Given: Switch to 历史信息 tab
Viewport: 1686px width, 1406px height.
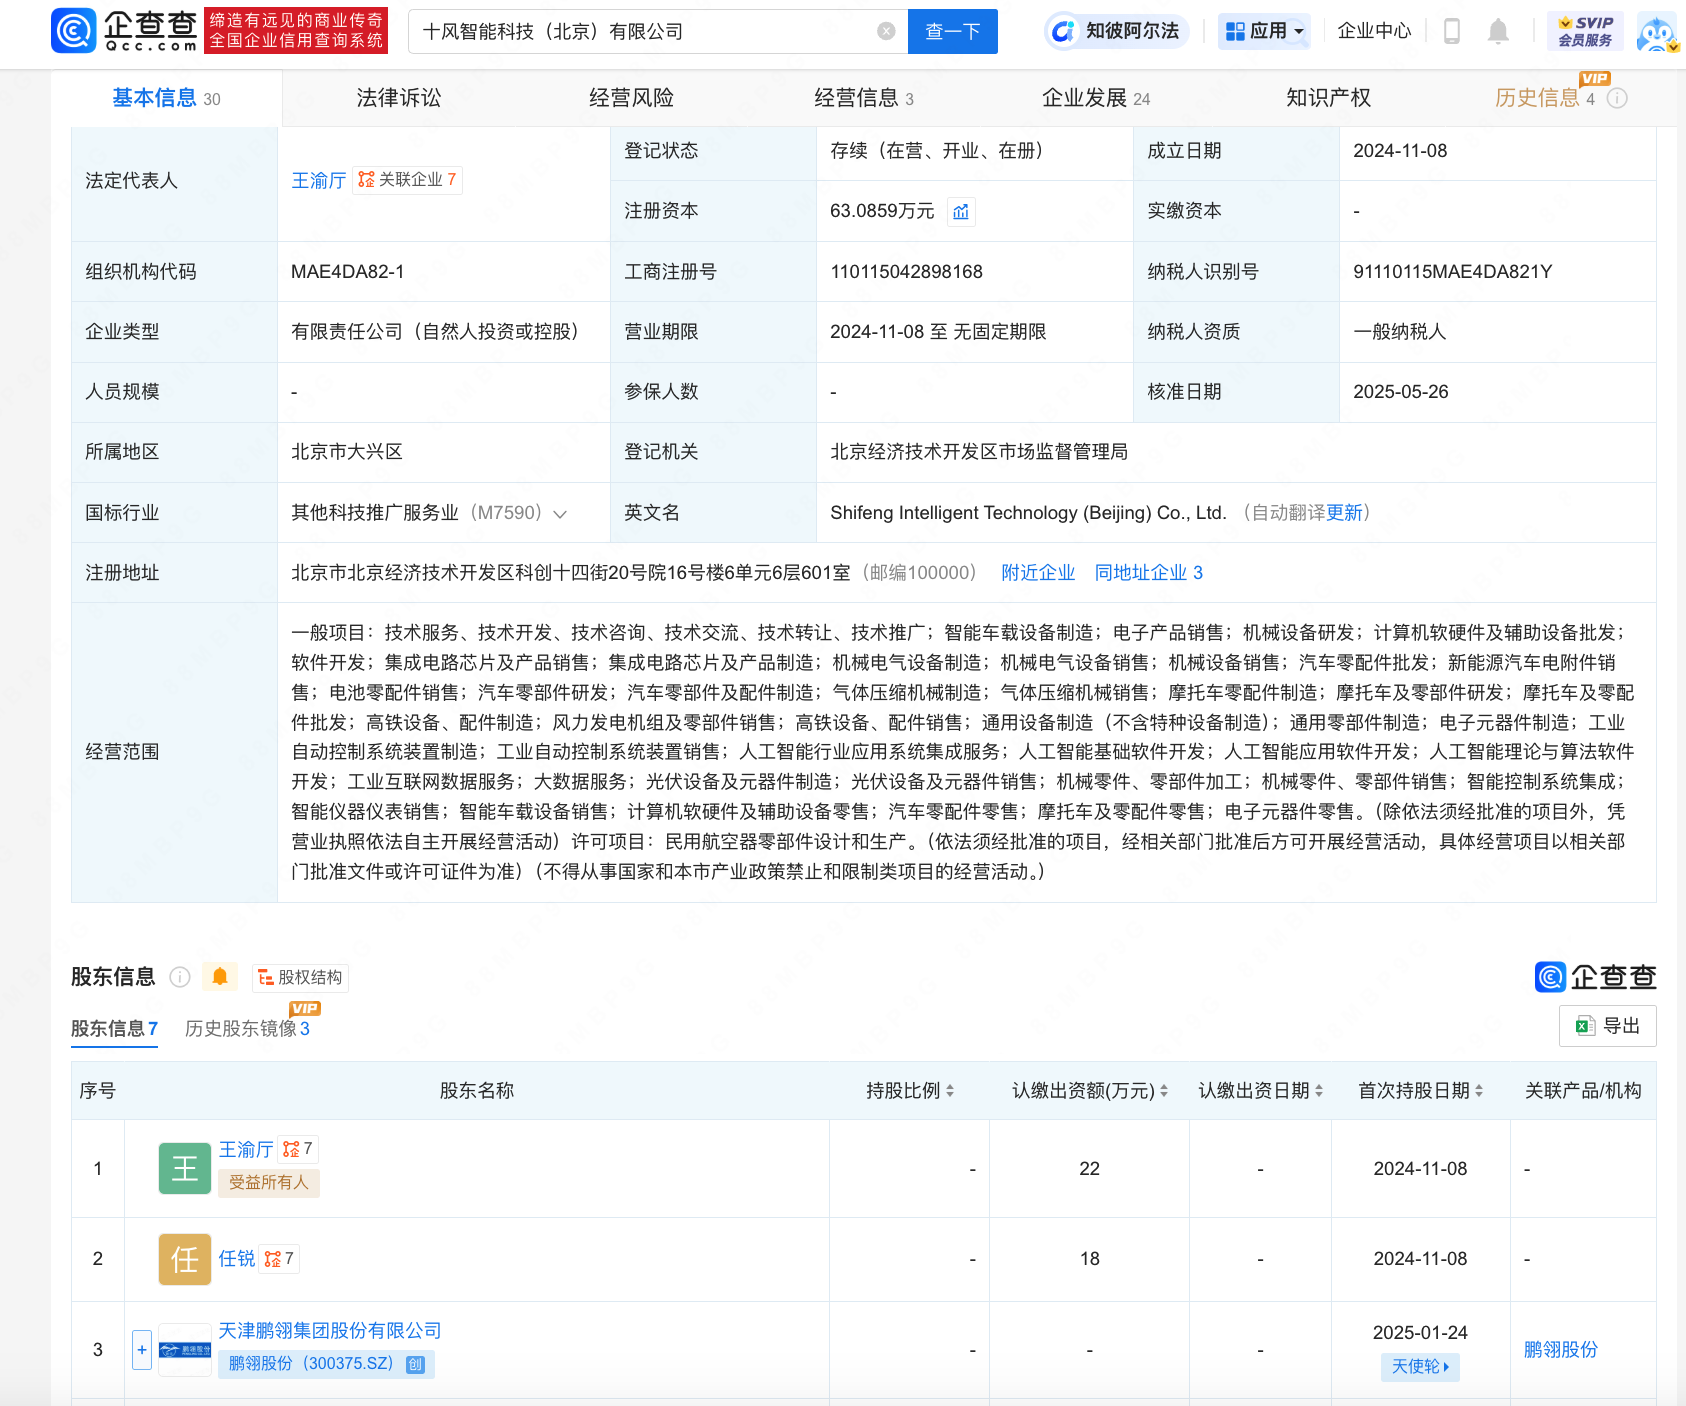Looking at the screenshot, I should pos(1545,98).
